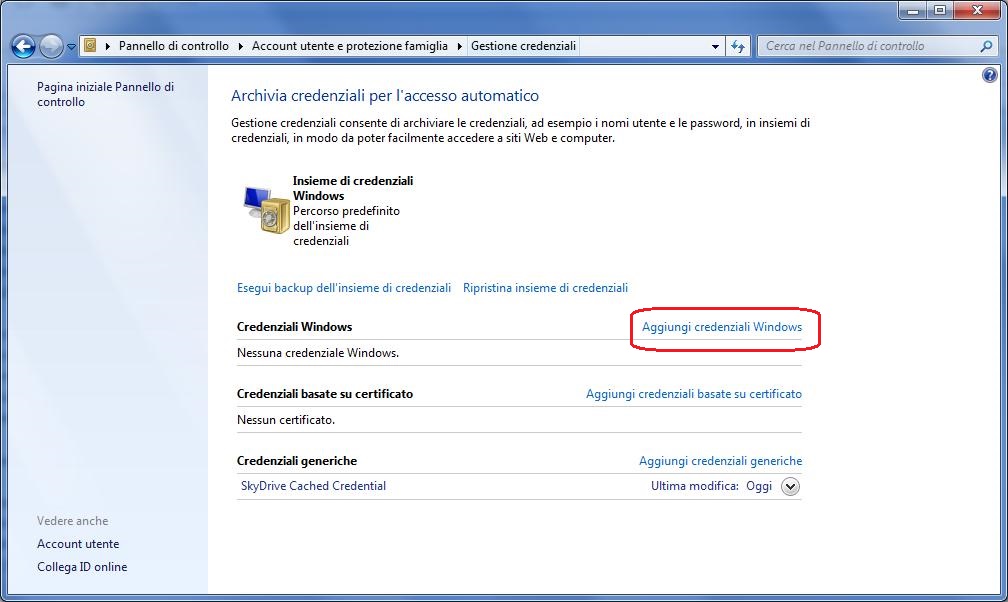
Task: Click Nessuna credenziale Windows text
Action: [318, 353]
